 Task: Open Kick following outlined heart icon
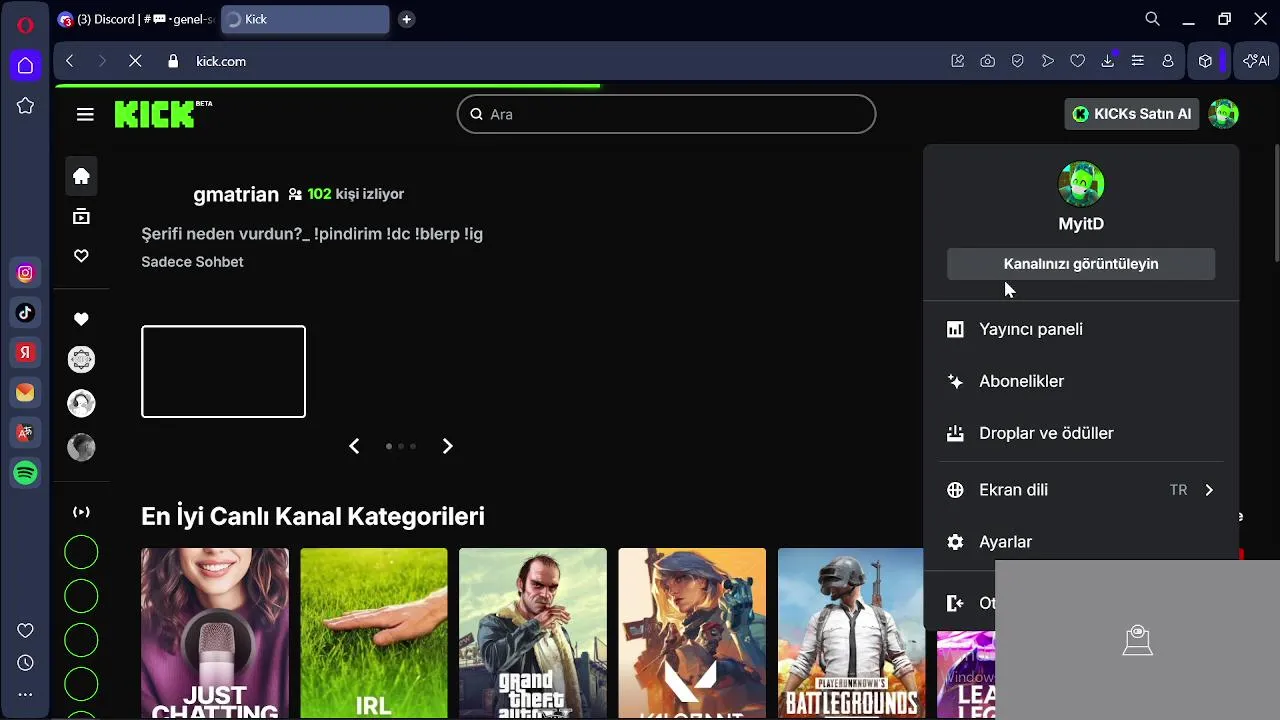click(81, 256)
